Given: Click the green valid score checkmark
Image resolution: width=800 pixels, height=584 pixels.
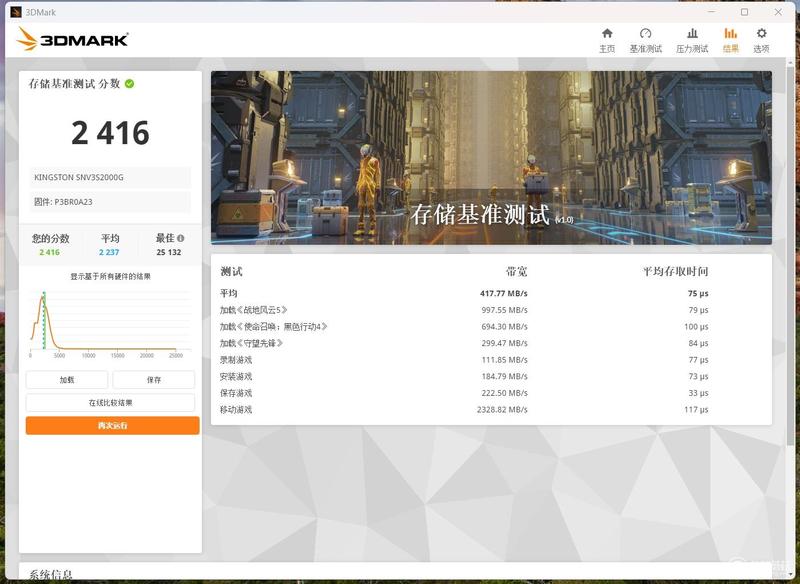Looking at the screenshot, I should point(130,84).
